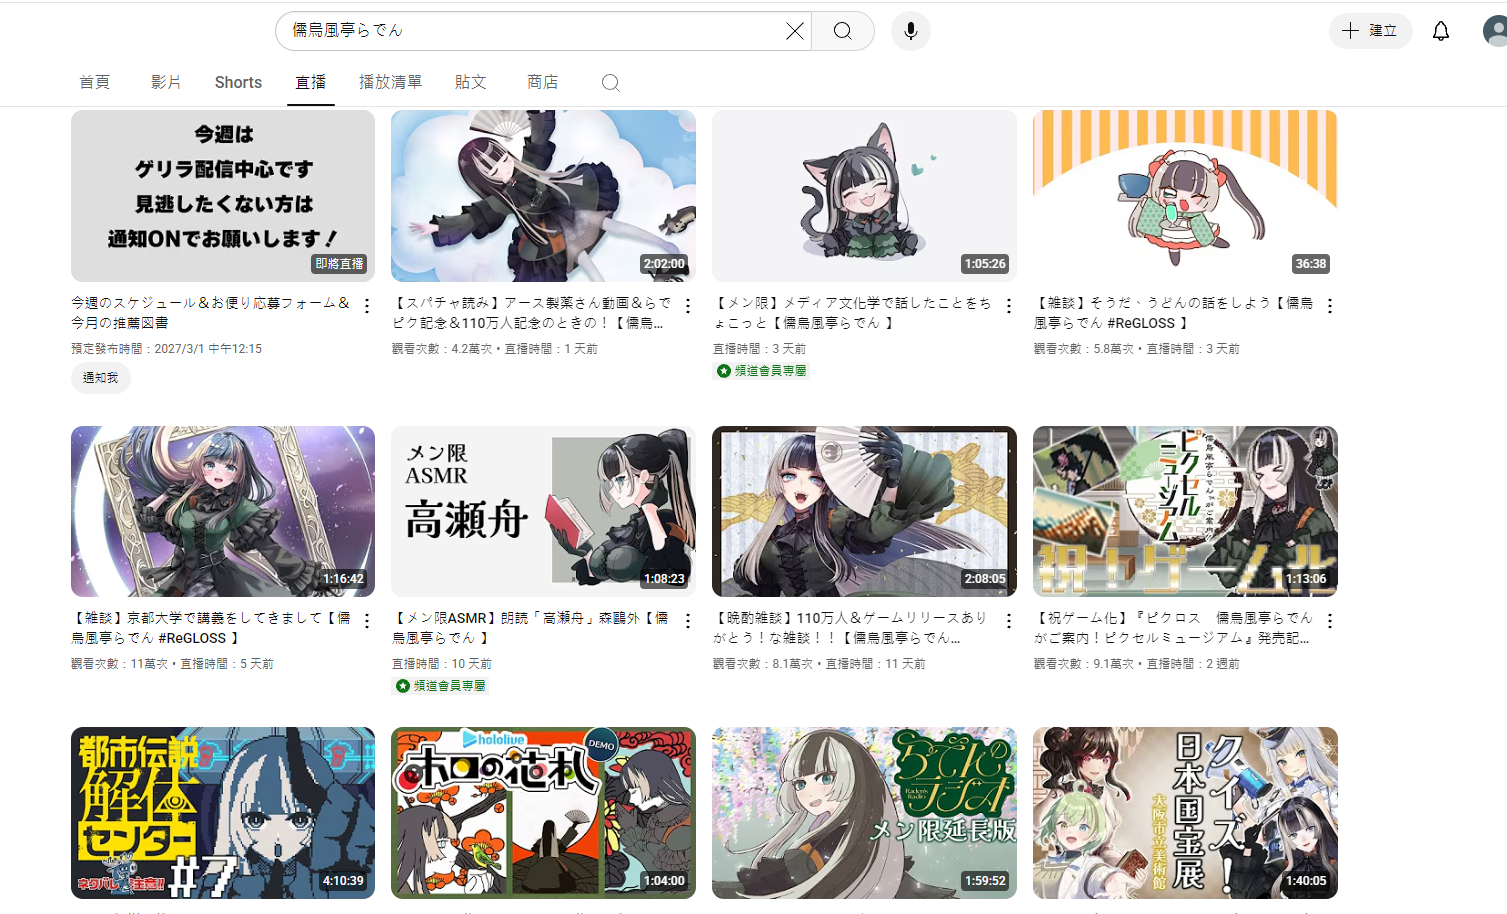The width and height of the screenshot is (1507, 914).
Task: Open title 【晩酌雑談】110万人&ゲームリリース
Action: tap(850, 628)
